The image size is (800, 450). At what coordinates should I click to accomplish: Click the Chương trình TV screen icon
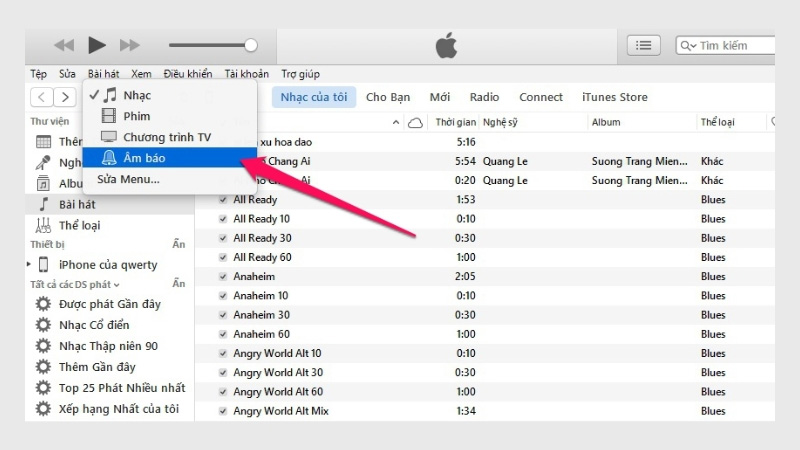coord(108,137)
